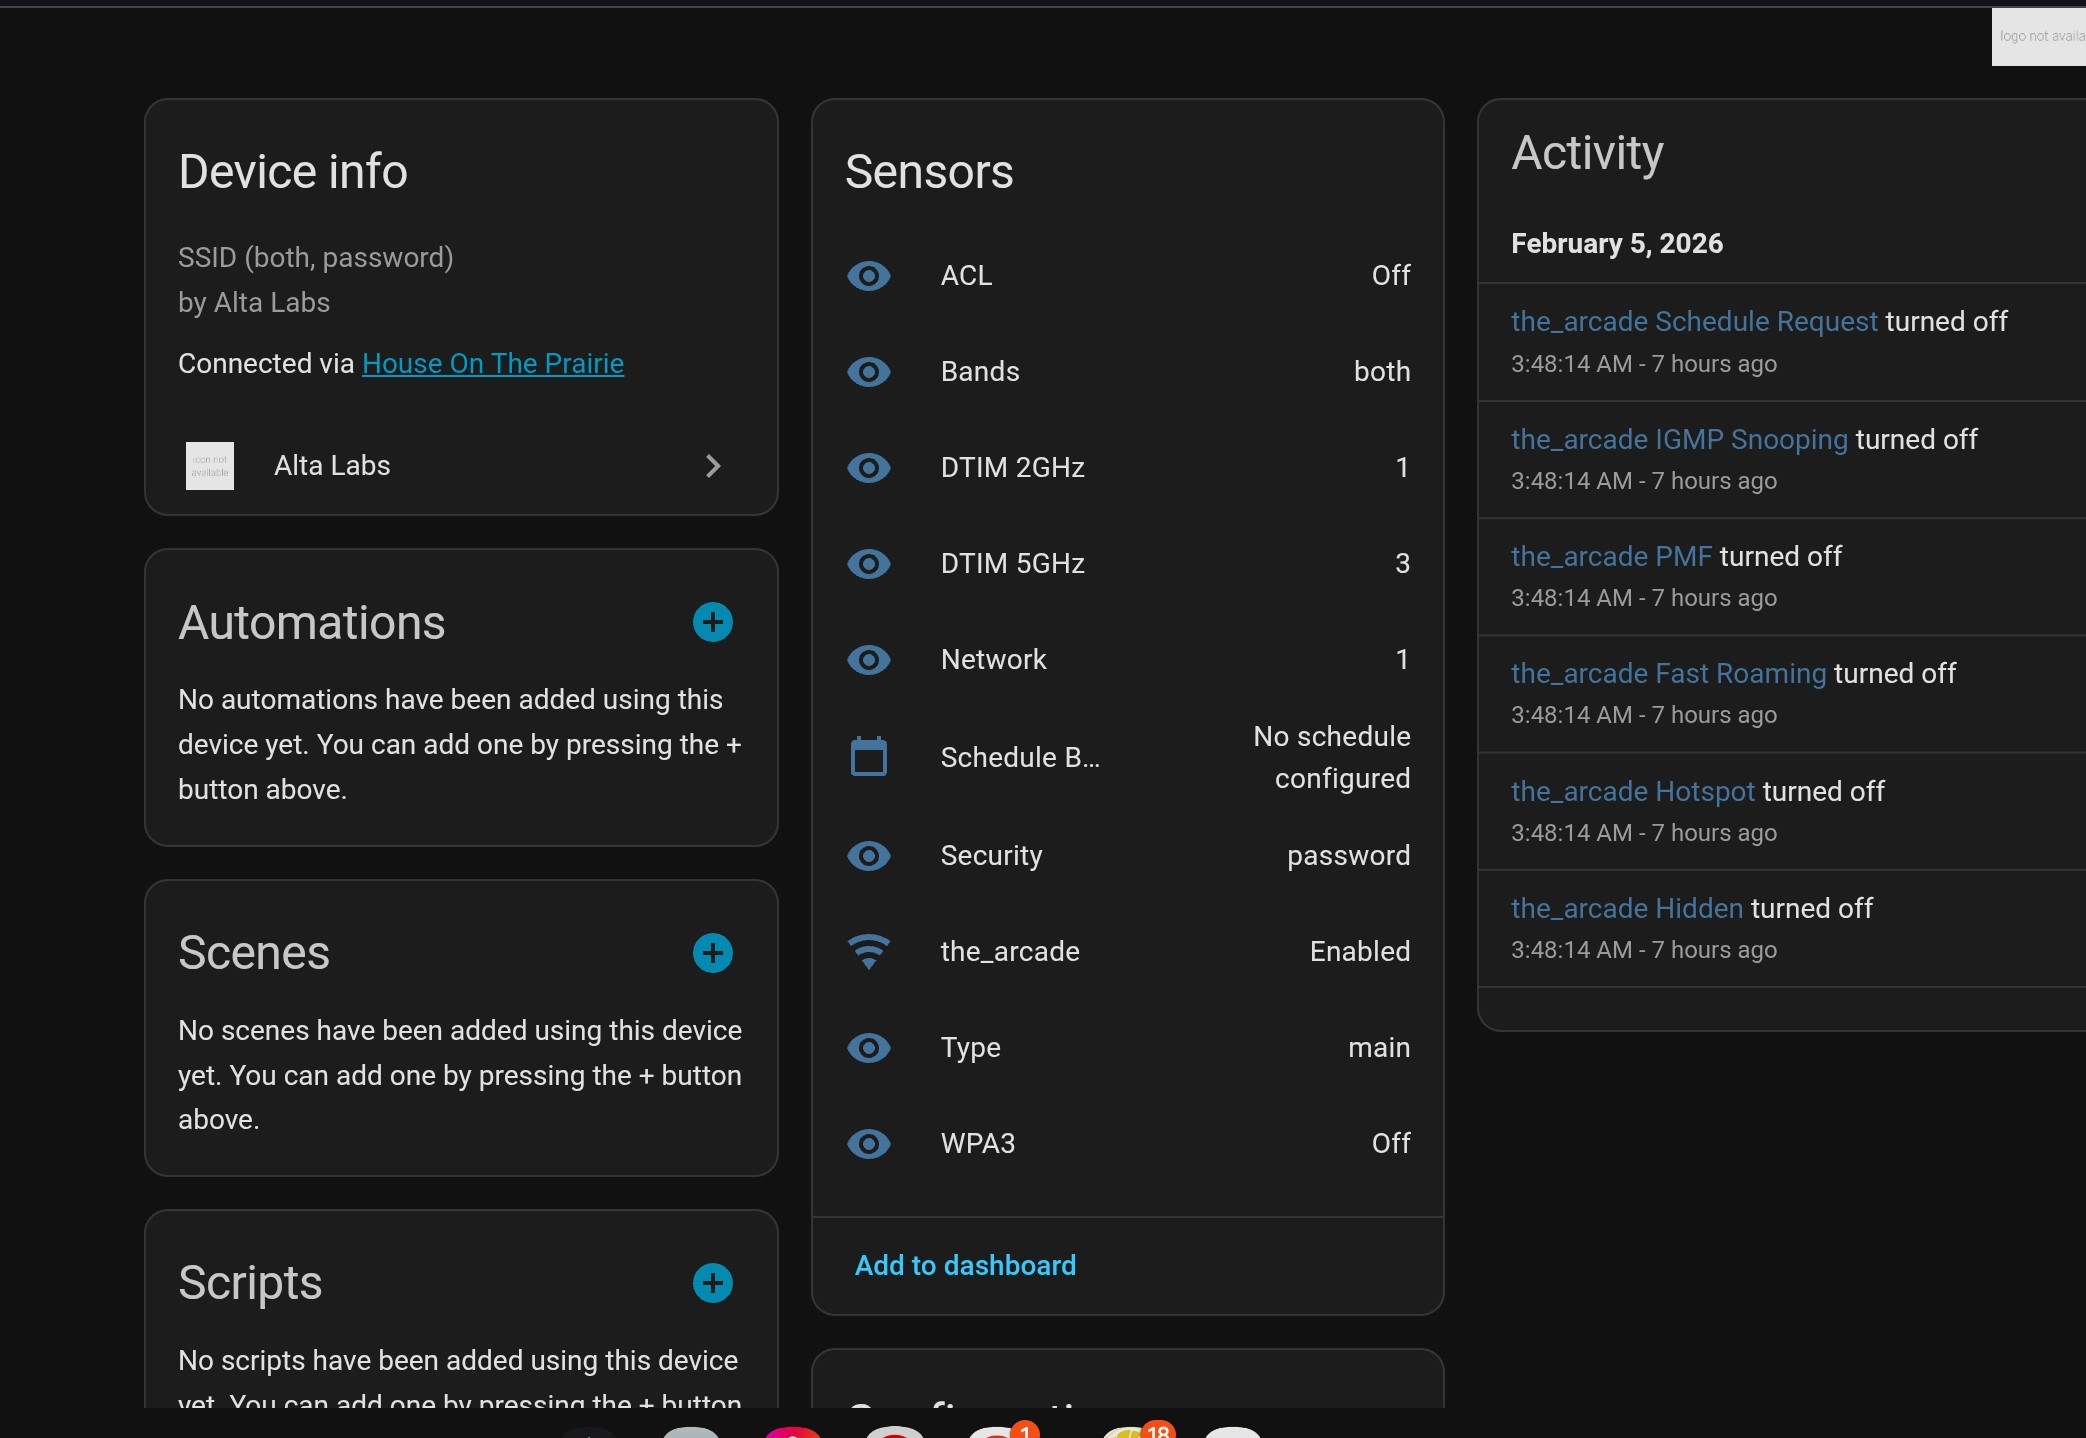The image size is (2086, 1438).
Task: Open the_arcade Schedule Request activity link
Action: [1693, 322]
